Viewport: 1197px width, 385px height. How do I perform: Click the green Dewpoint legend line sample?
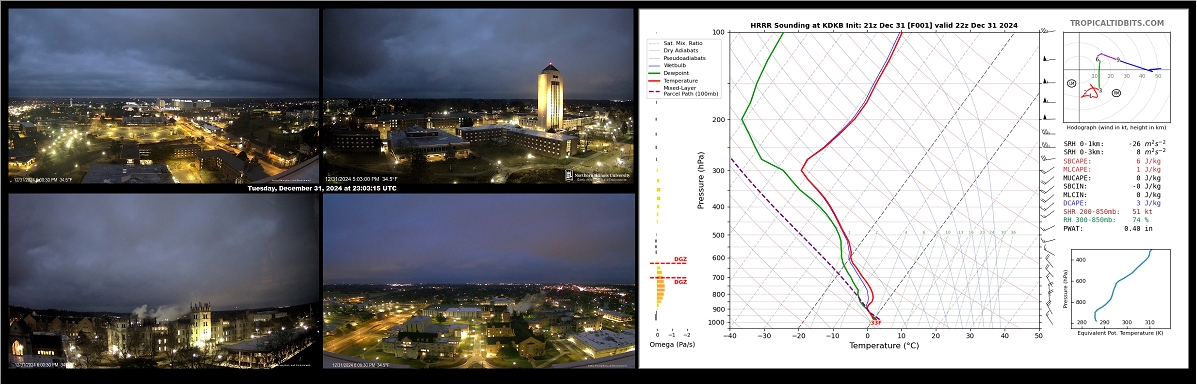tap(654, 73)
